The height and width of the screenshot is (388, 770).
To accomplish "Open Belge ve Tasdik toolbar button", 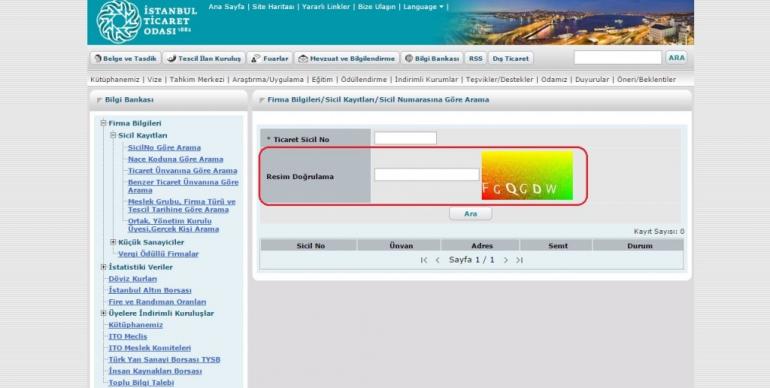I will tap(125, 58).
